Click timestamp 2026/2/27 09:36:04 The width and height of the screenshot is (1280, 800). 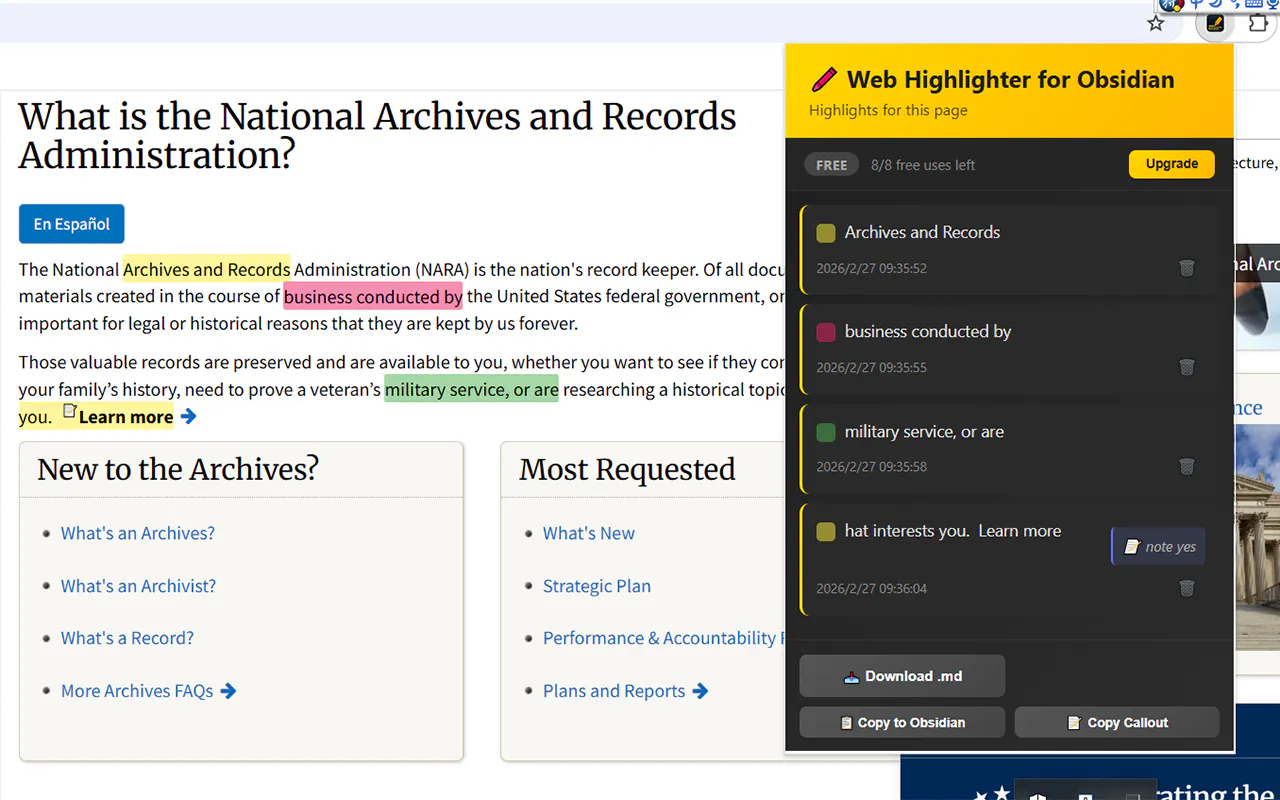(872, 588)
